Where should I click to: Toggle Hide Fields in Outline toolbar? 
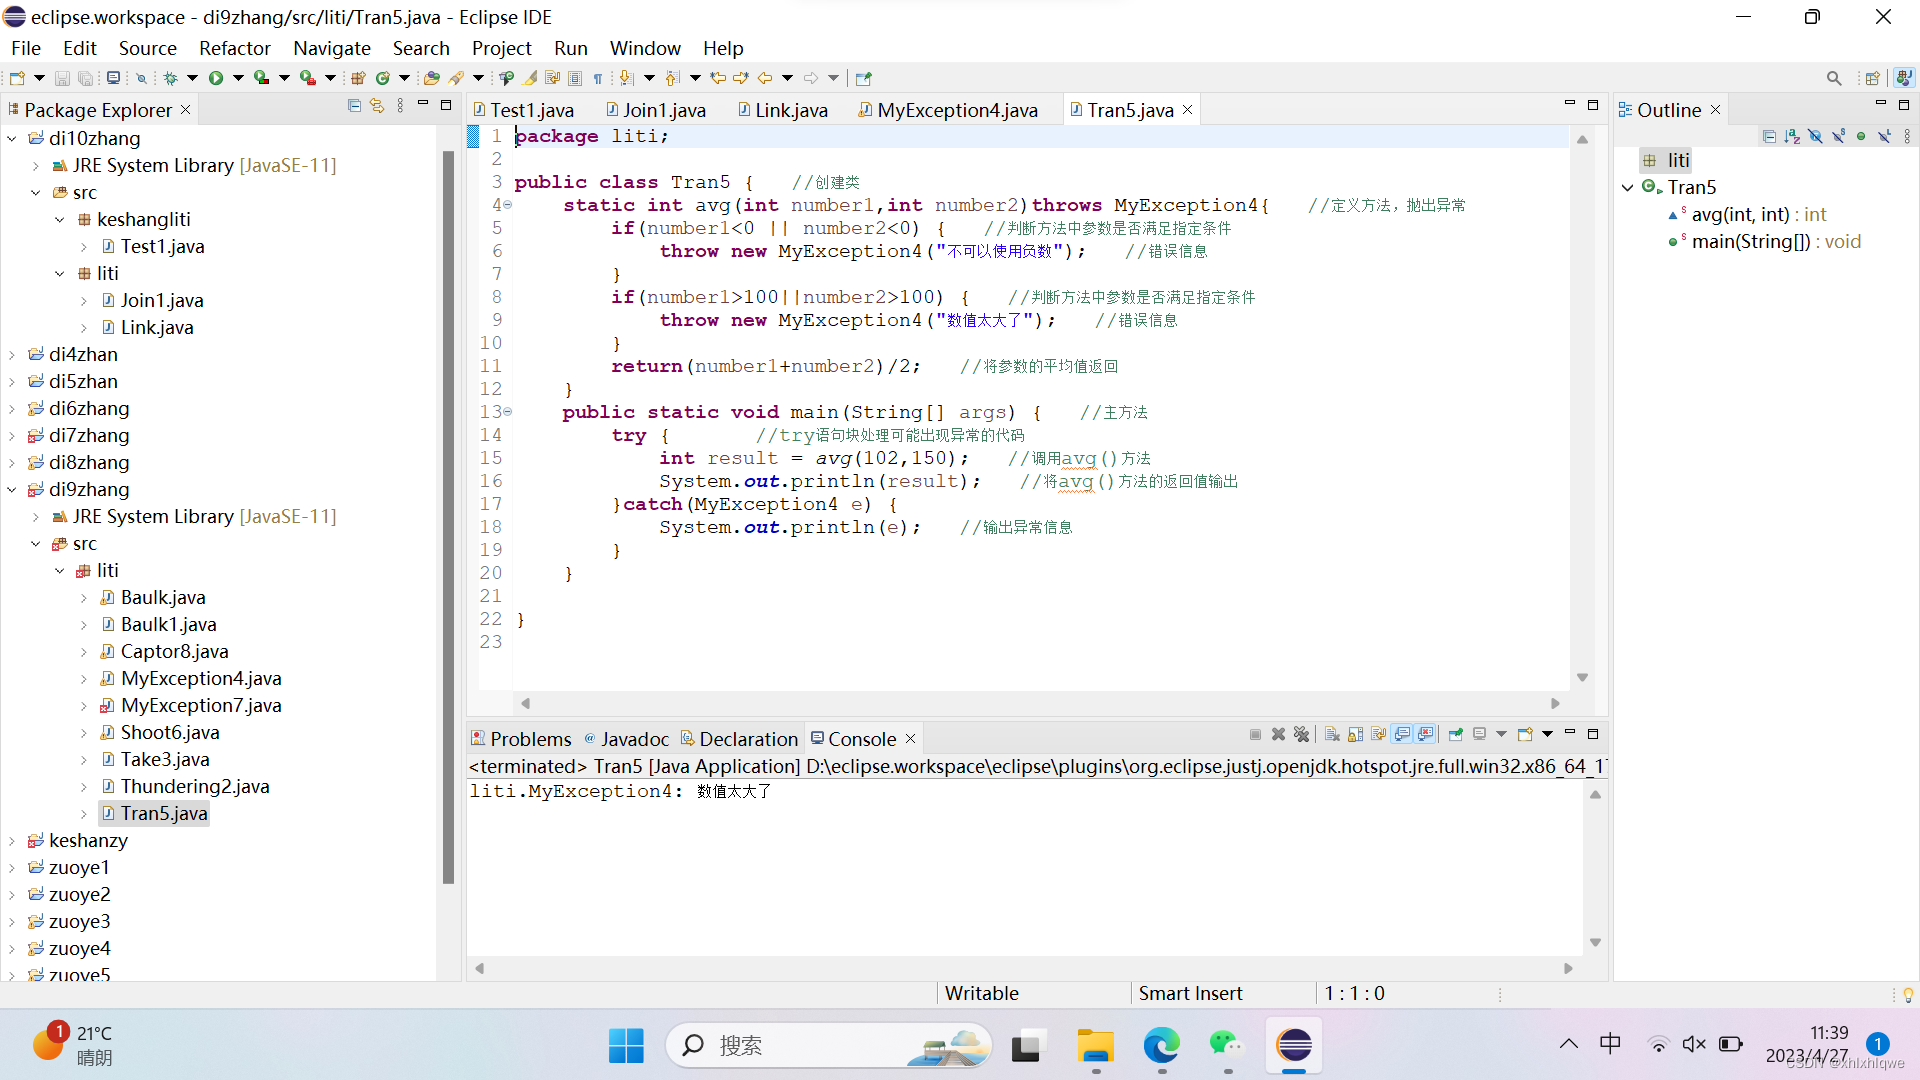(x=1815, y=136)
